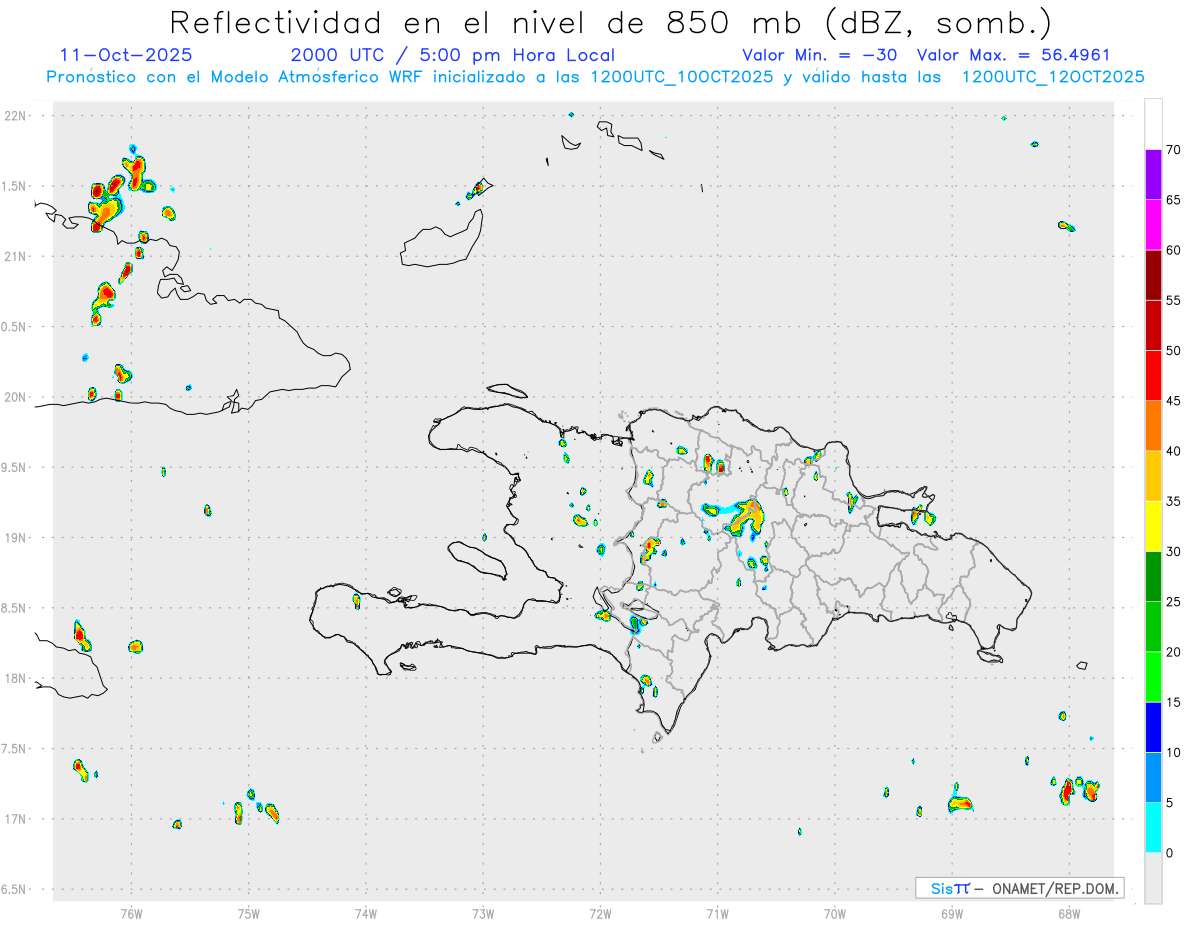Click the colorbar tick value '0'
Viewport: 1200px width, 927px height.
point(1170,853)
